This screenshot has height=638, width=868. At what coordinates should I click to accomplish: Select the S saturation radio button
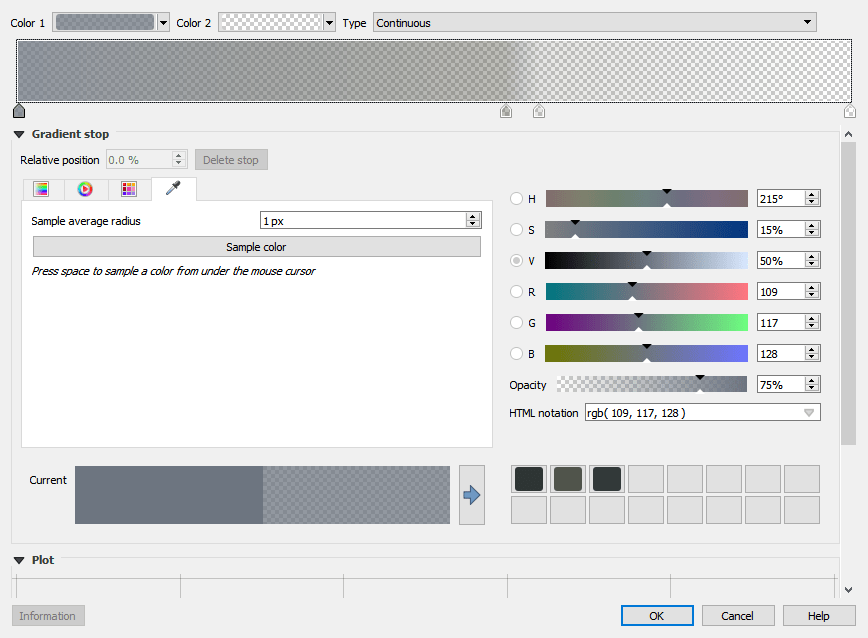516,230
